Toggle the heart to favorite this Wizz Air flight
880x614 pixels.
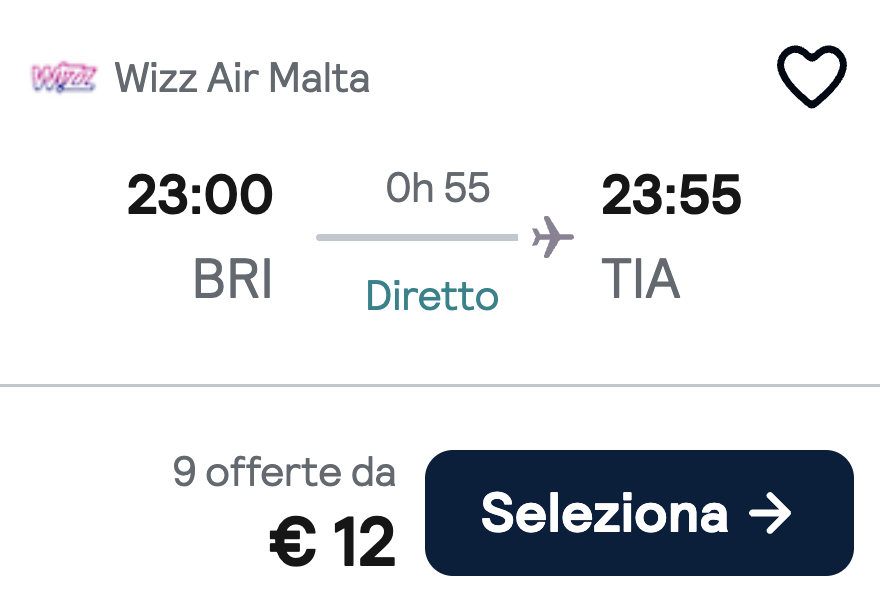pos(812,75)
